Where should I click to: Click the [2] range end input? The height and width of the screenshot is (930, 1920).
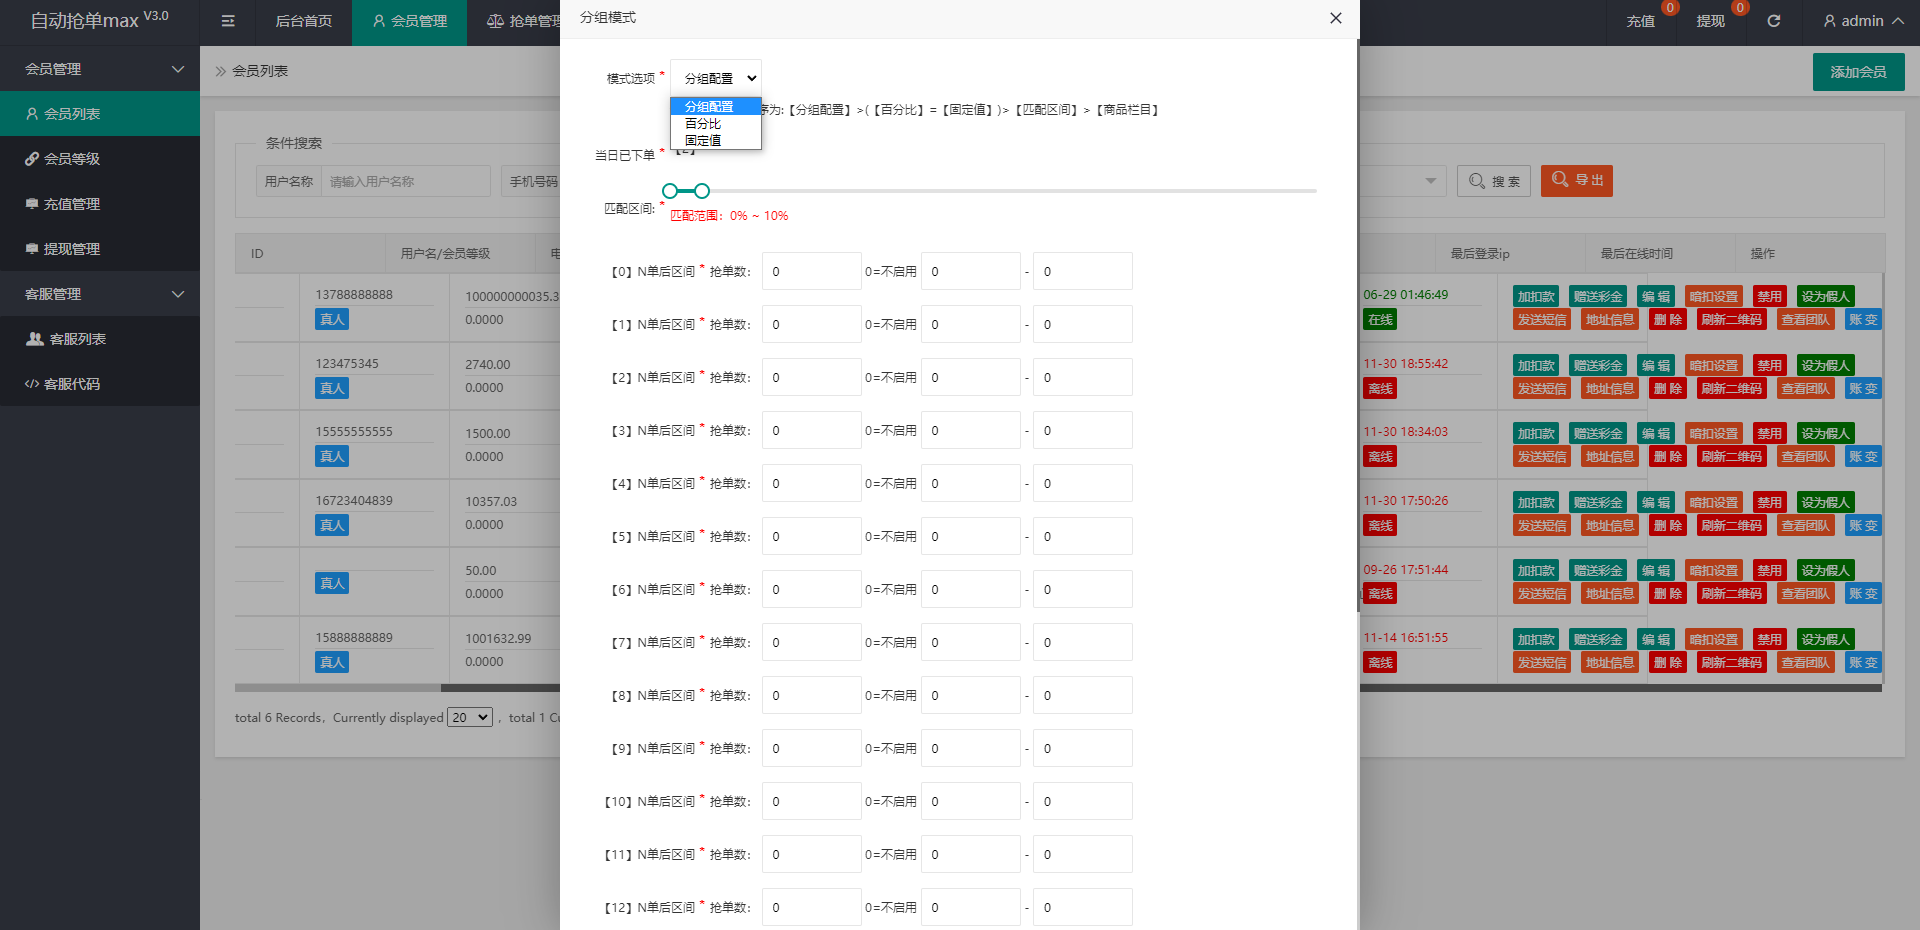[x=1082, y=377]
